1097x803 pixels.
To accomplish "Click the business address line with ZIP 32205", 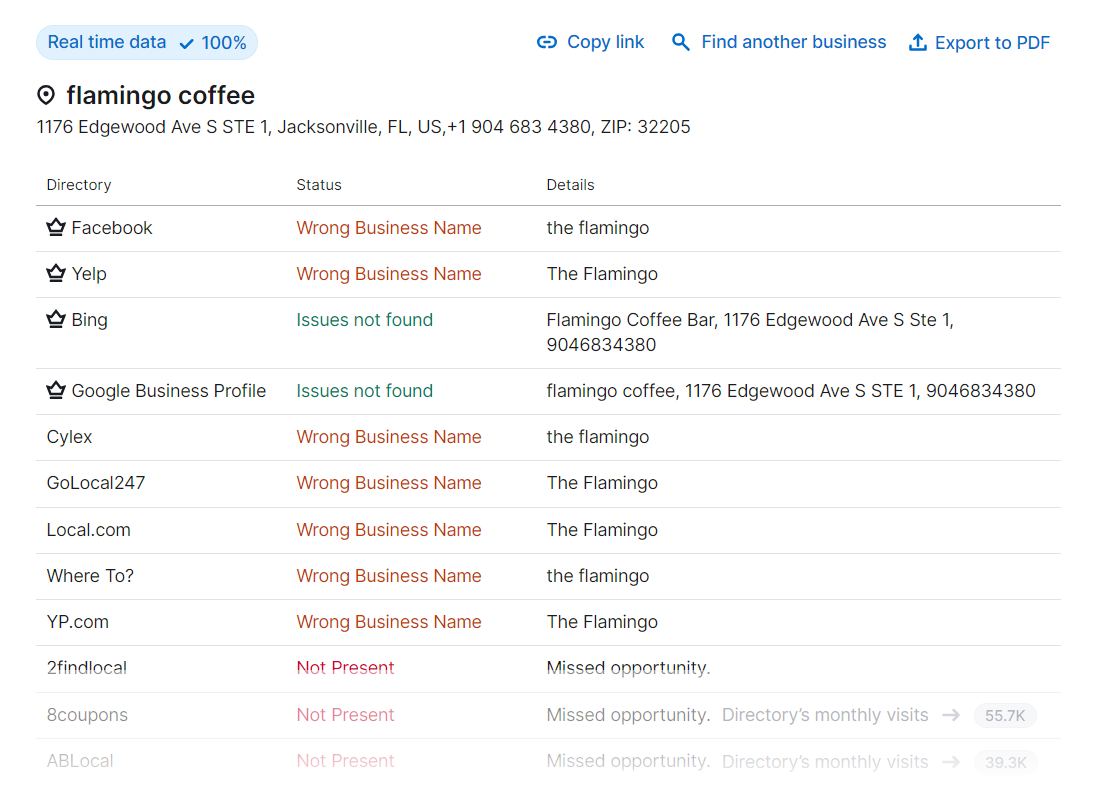I will (363, 127).
